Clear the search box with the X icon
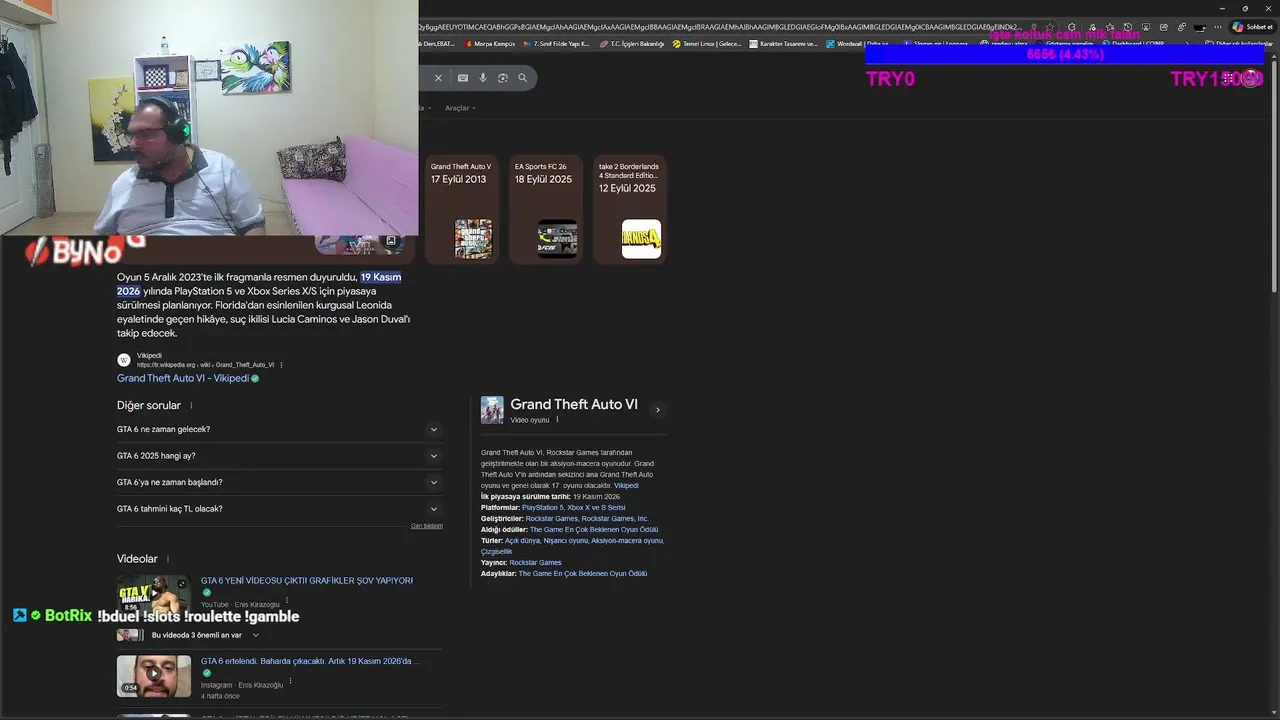Viewport: 1280px width, 720px height. click(x=438, y=78)
